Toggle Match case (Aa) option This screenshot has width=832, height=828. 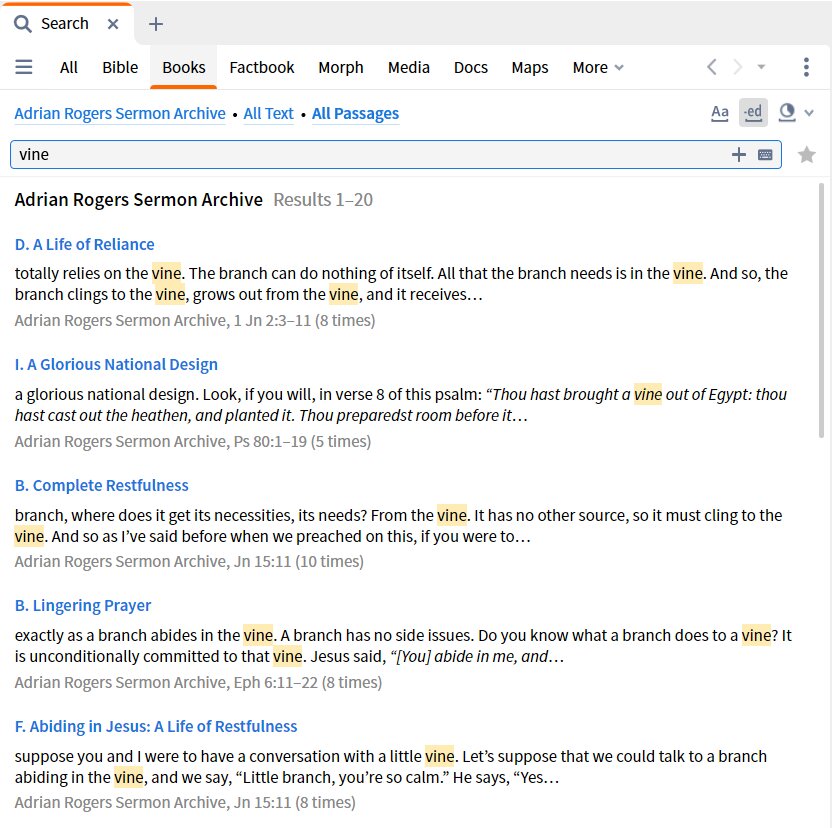point(720,113)
